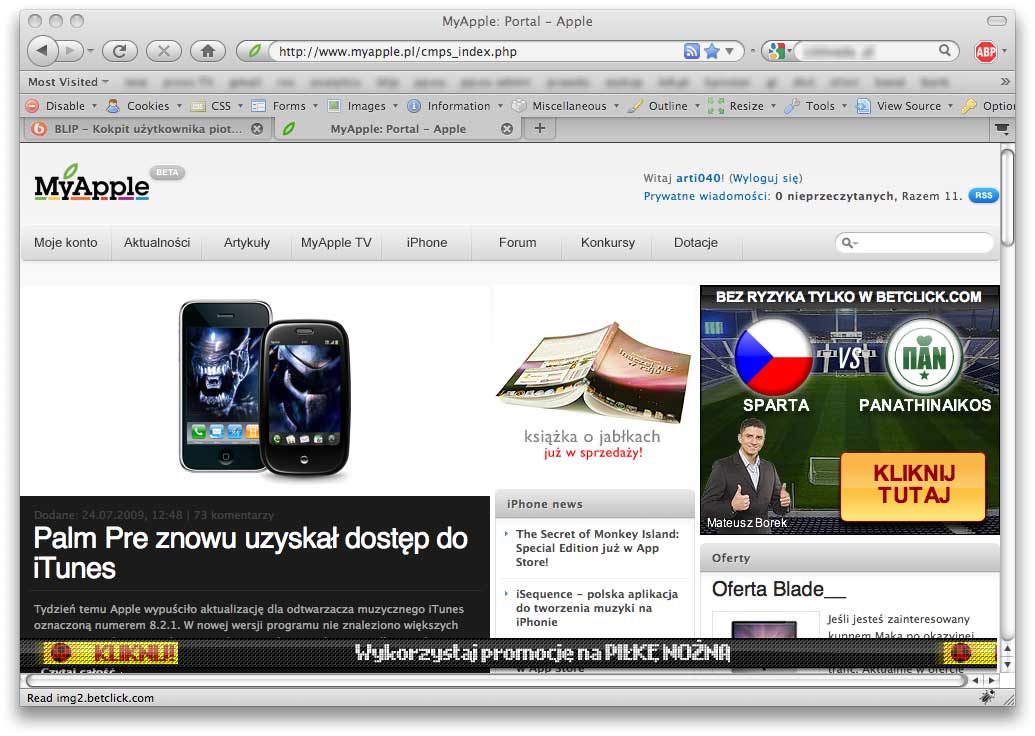Bookmark this page with the star icon
Image resolution: width=1035 pixels, height=736 pixels.
click(x=712, y=51)
